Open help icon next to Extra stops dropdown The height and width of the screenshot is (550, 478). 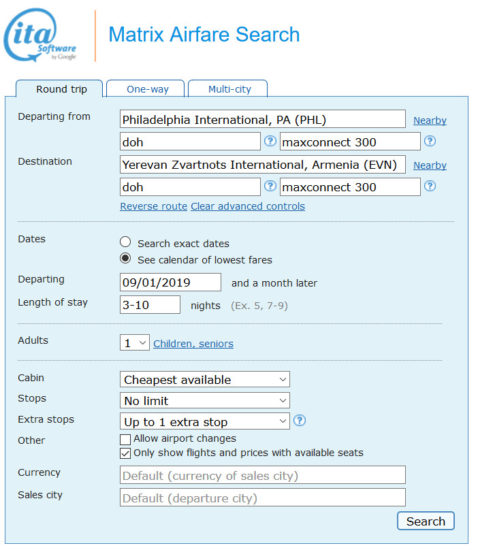point(299,420)
